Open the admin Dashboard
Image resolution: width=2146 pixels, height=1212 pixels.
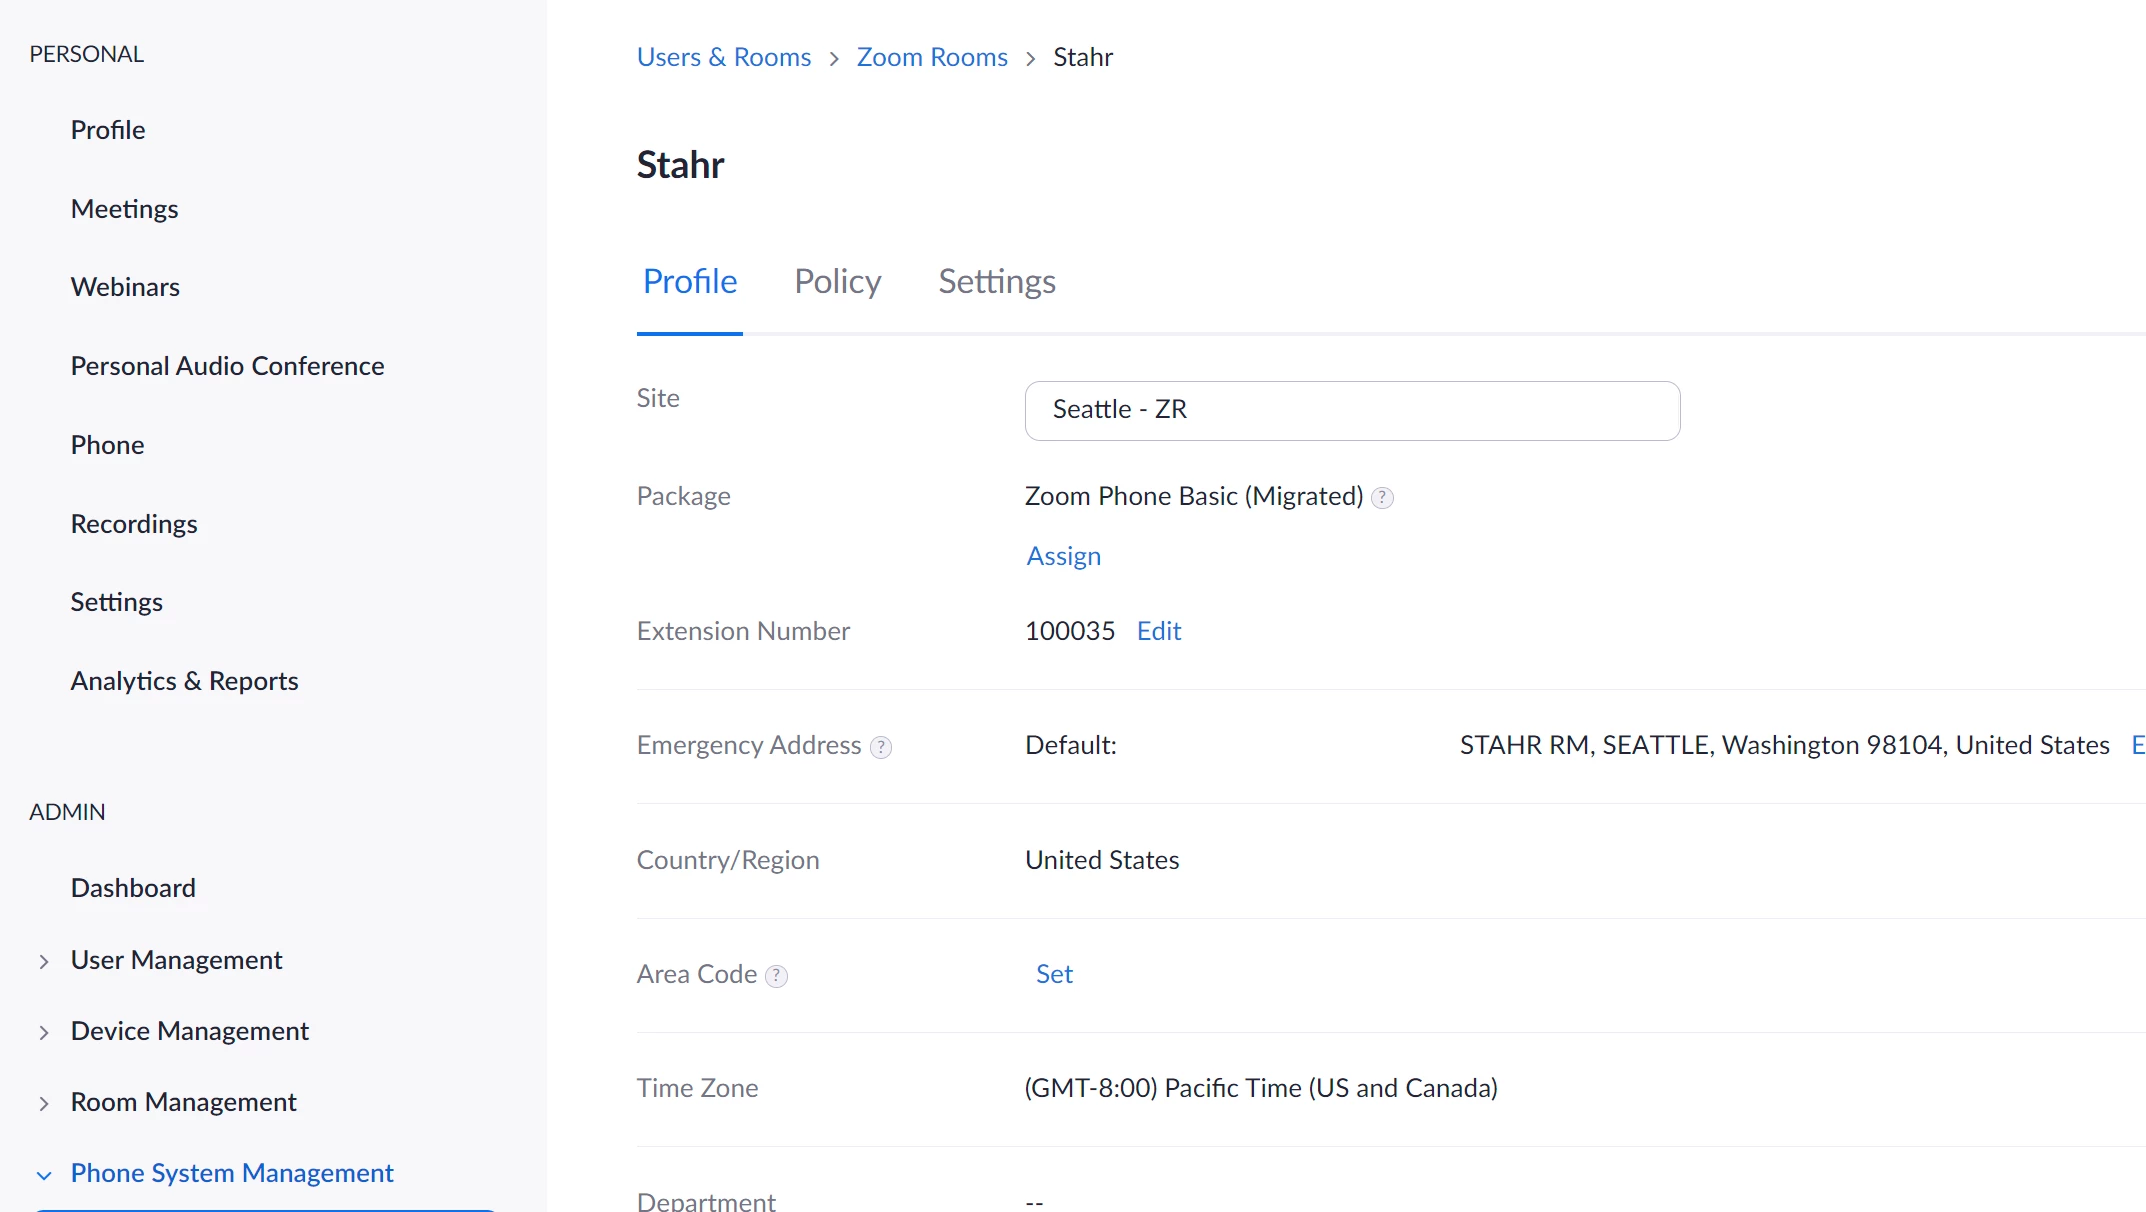click(x=133, y=888)
